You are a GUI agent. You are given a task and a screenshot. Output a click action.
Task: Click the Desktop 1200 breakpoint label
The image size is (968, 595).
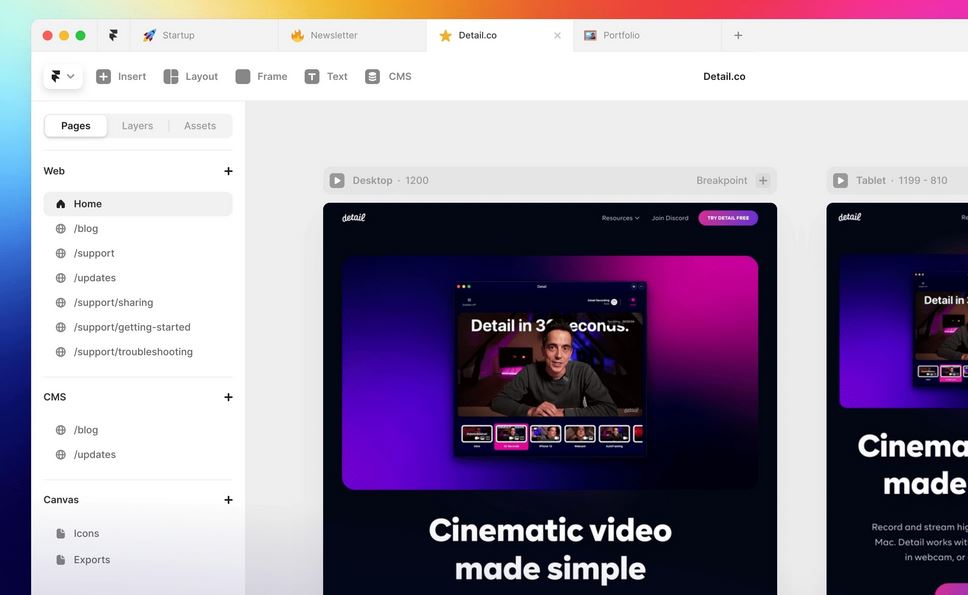390,180
